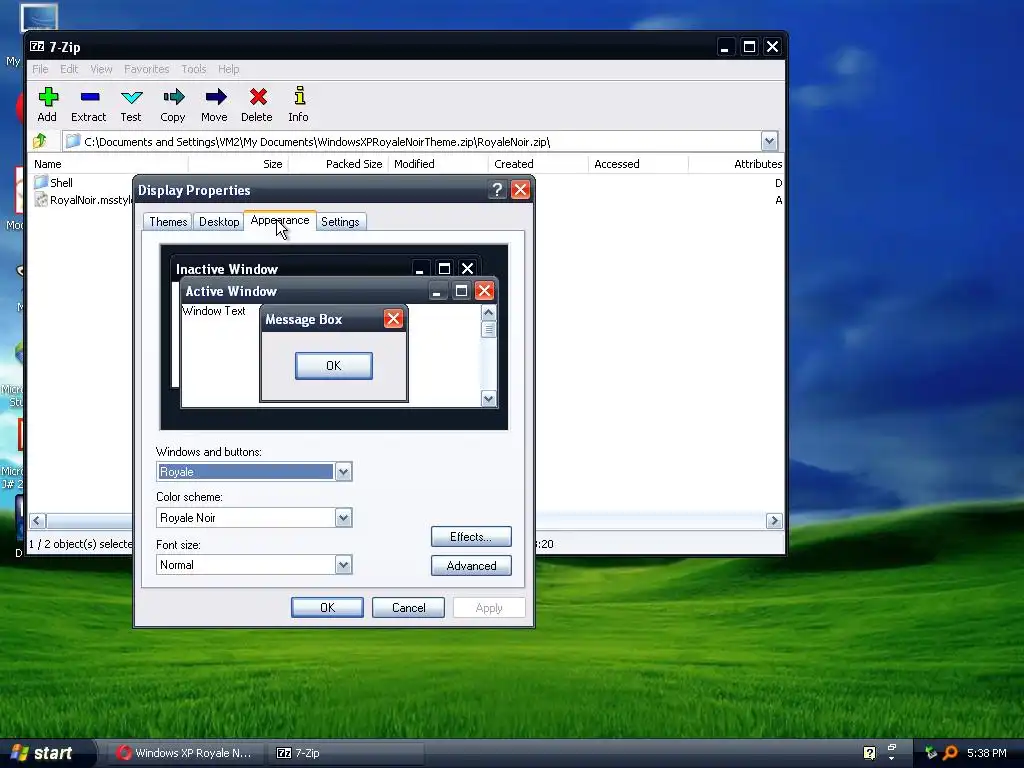Open the Edit menu in 7-Zip
The height and width of the screenshot is (768, 1024).
(69, 69)
